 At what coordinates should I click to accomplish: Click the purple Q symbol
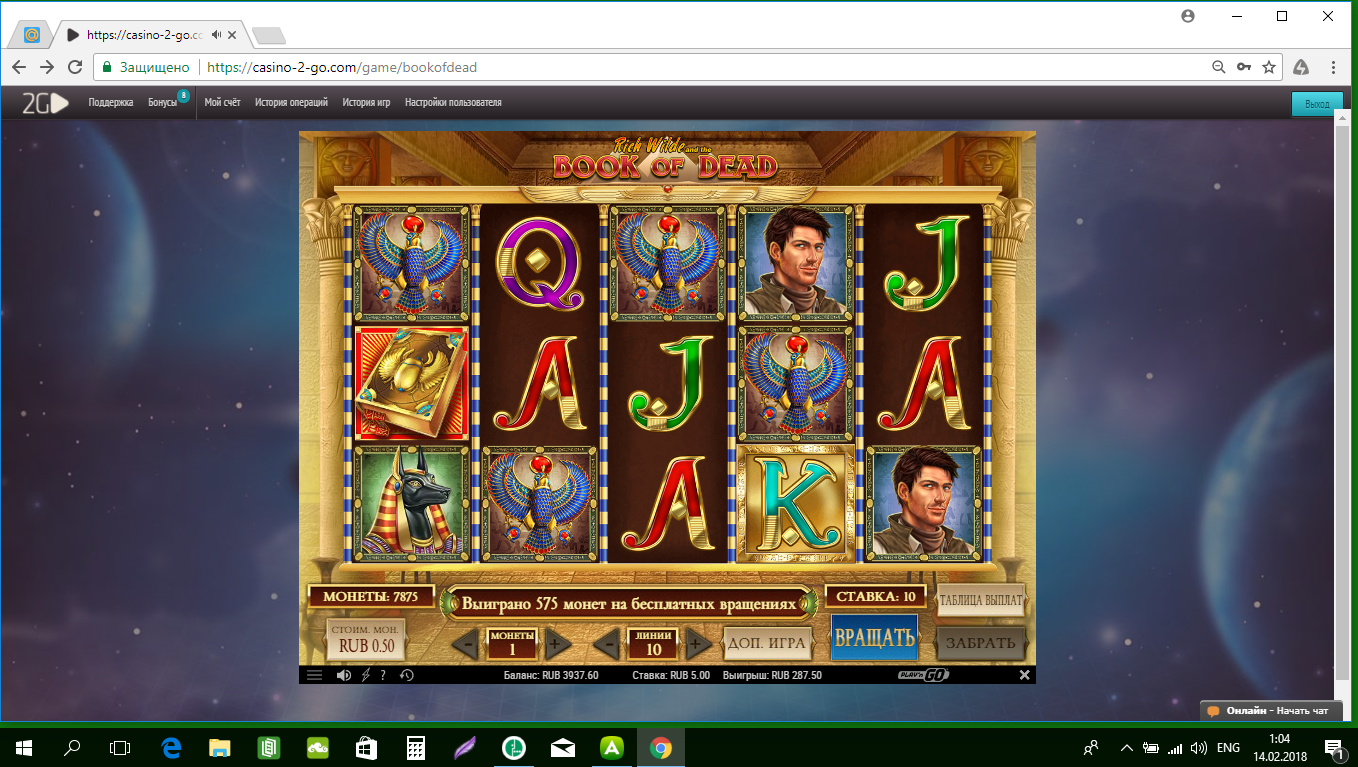541,263
